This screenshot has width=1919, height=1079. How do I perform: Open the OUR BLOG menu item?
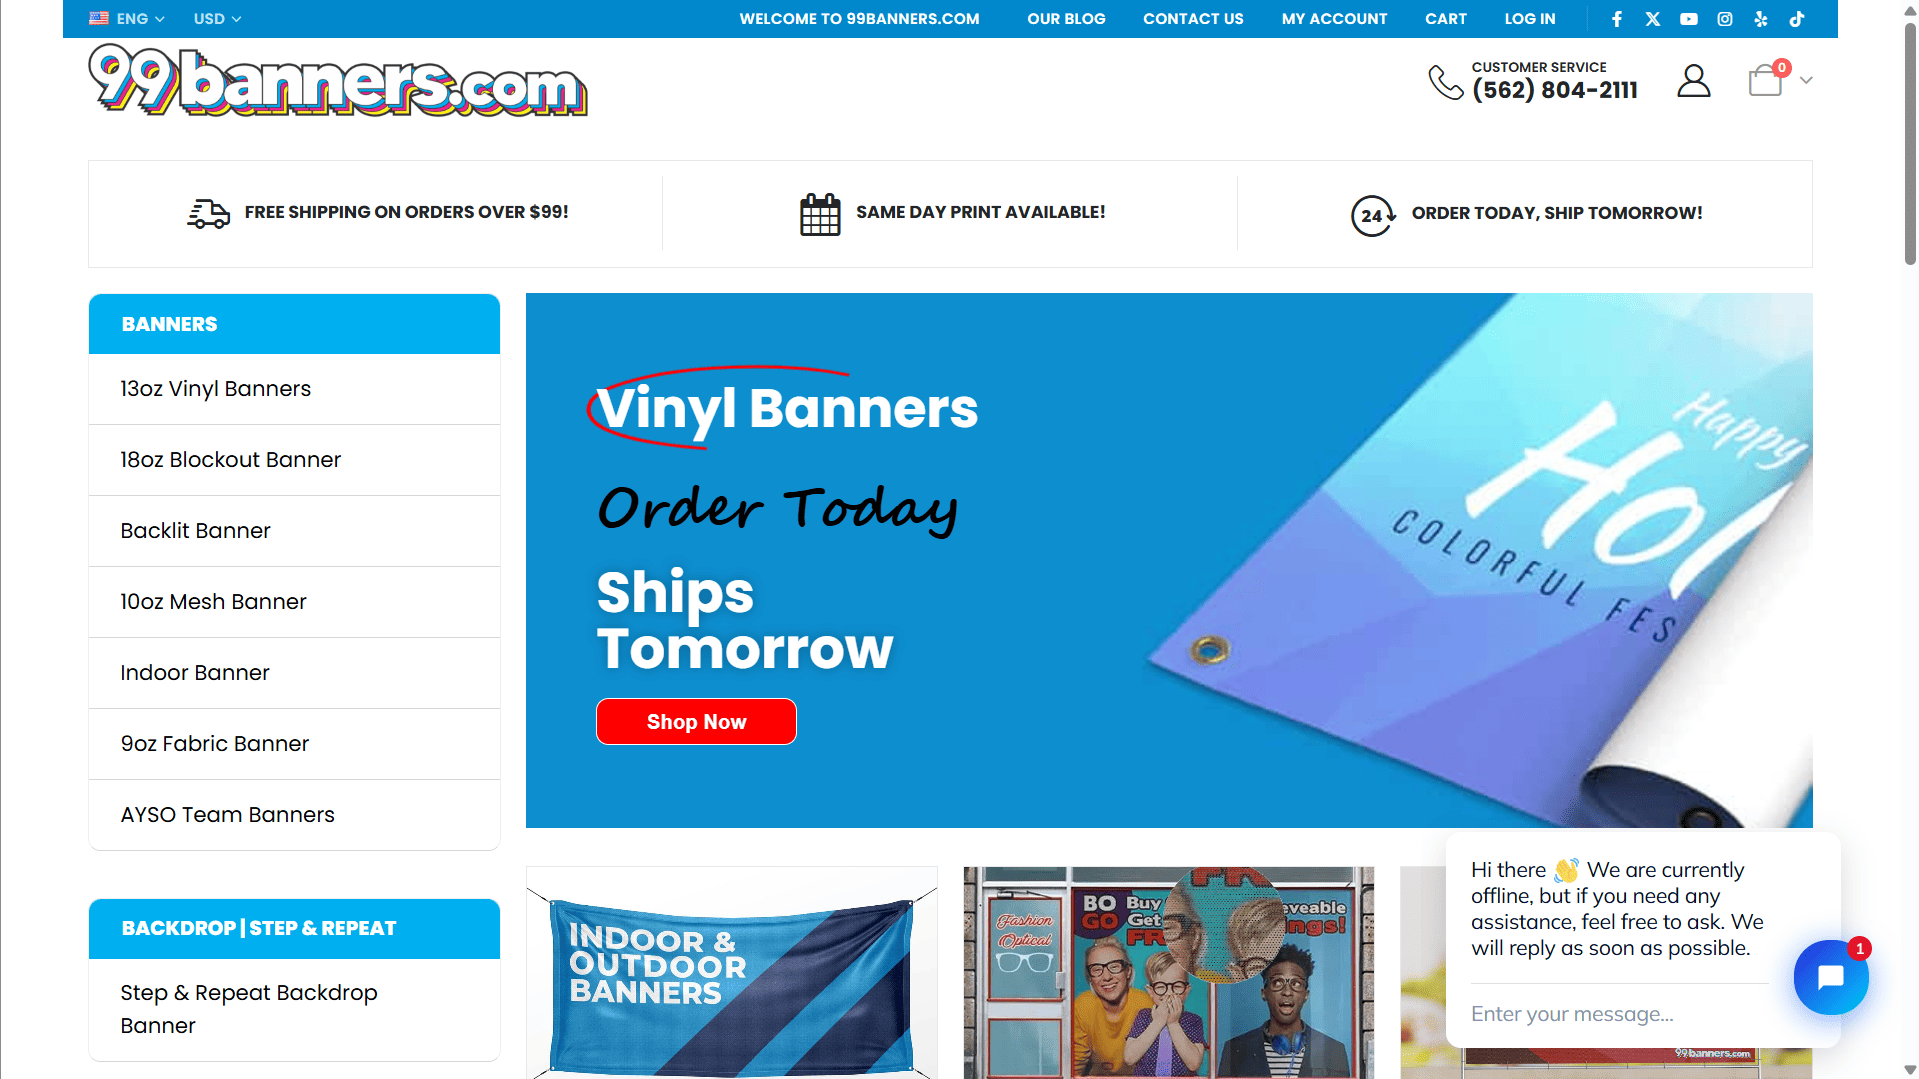[1066, 19]
